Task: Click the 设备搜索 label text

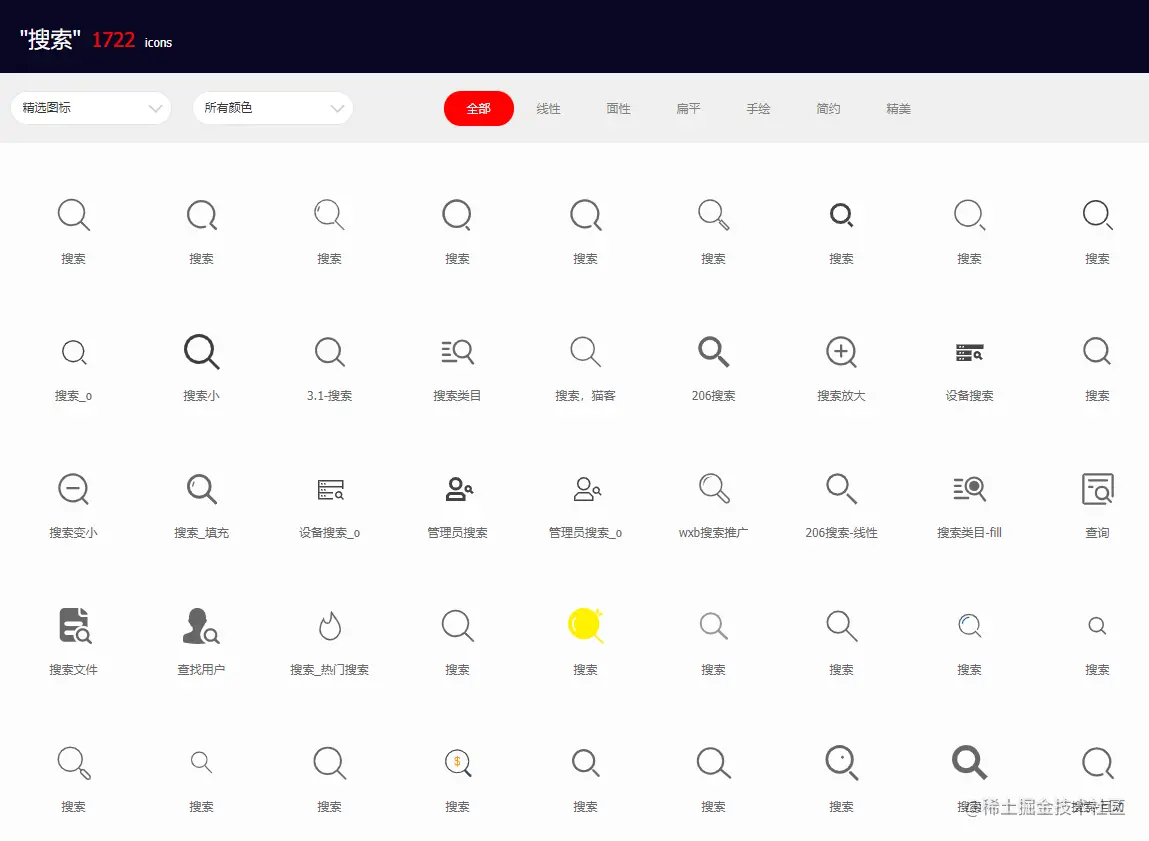Action: [x=969, y=396]
